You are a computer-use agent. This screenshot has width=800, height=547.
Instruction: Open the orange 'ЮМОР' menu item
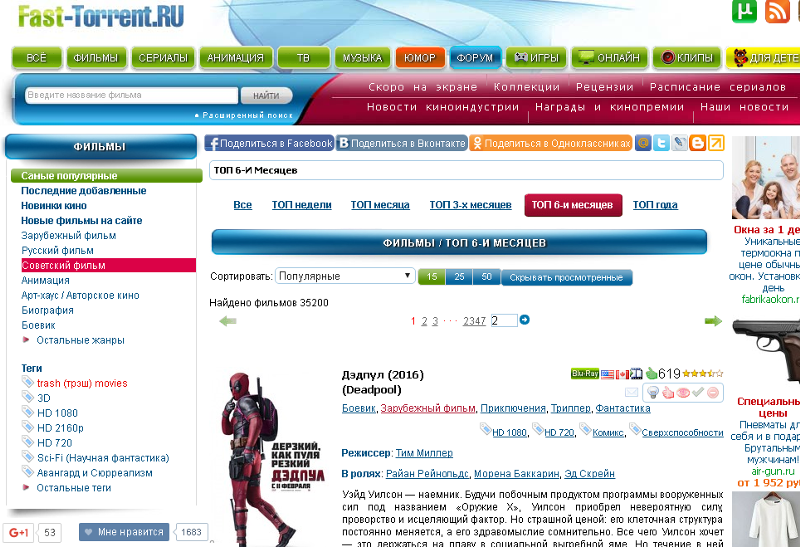coord(420,58)
